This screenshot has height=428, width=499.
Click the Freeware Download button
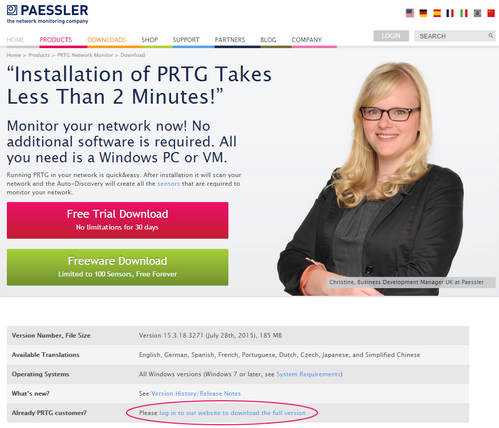click(x=117, y=267)
